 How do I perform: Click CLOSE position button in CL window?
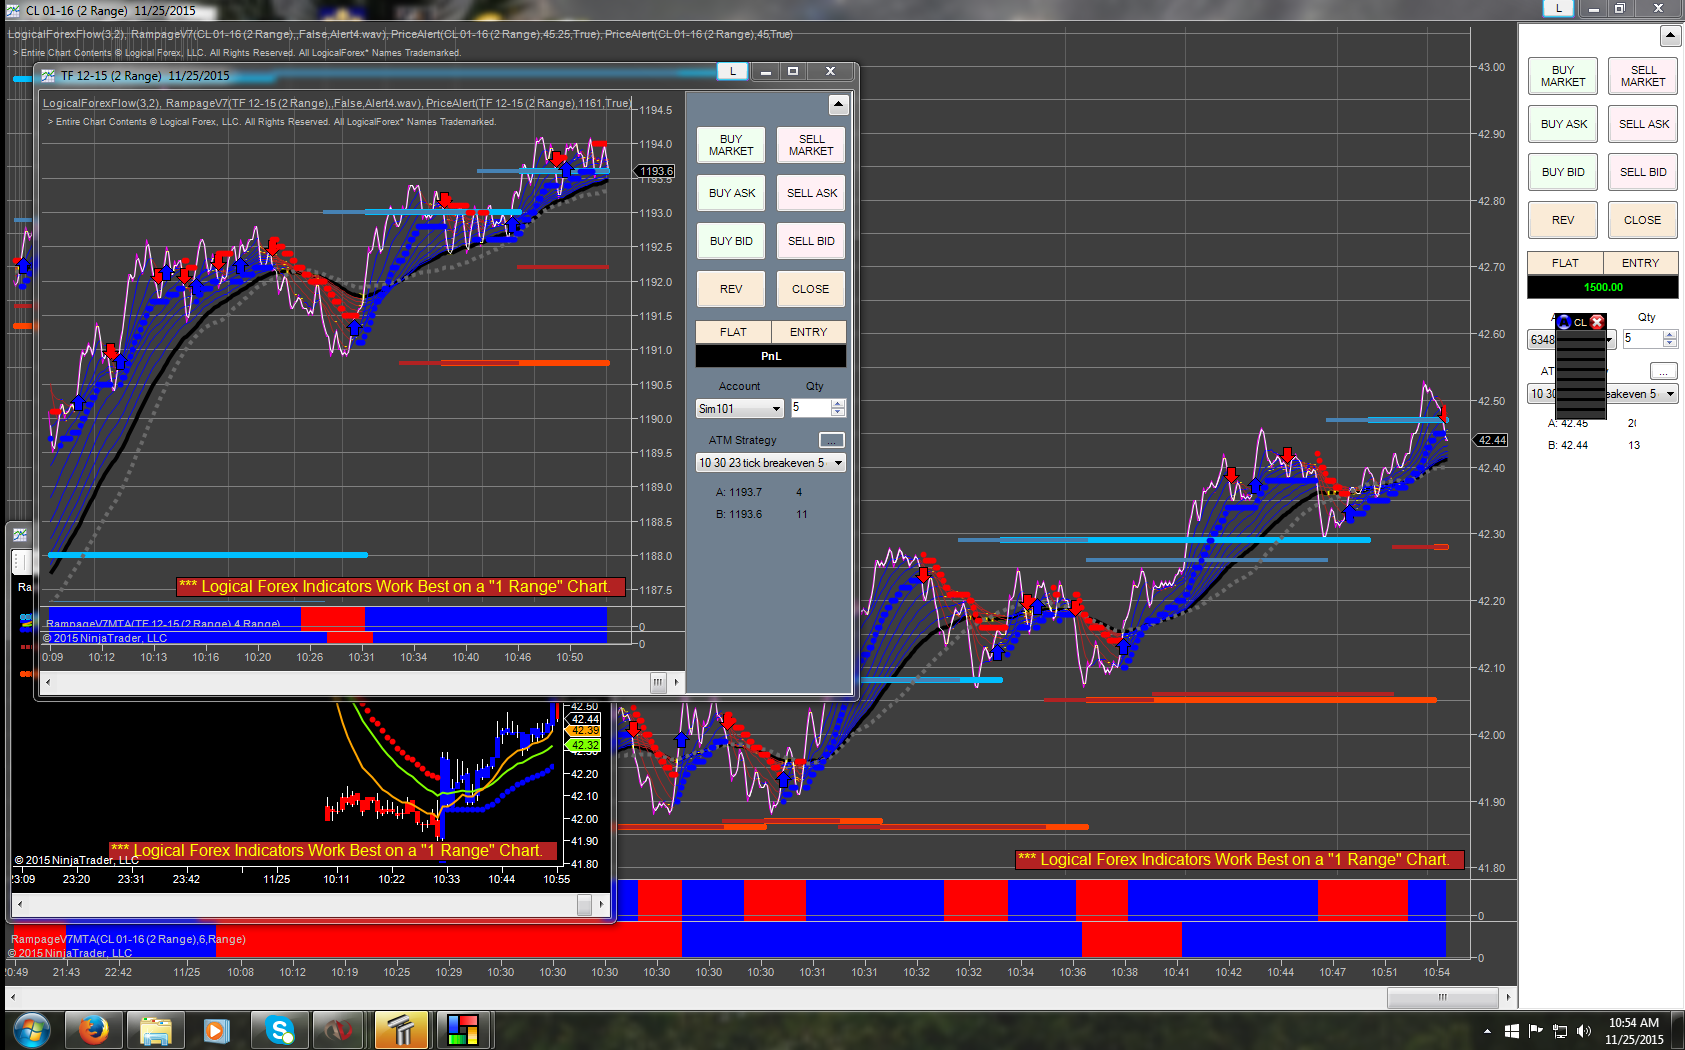click(x=1643, y=220)
